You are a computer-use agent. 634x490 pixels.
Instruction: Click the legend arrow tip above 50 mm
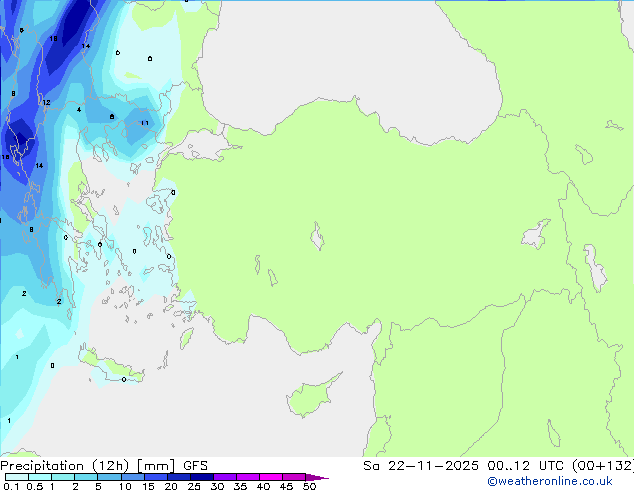tap(317, 477)
